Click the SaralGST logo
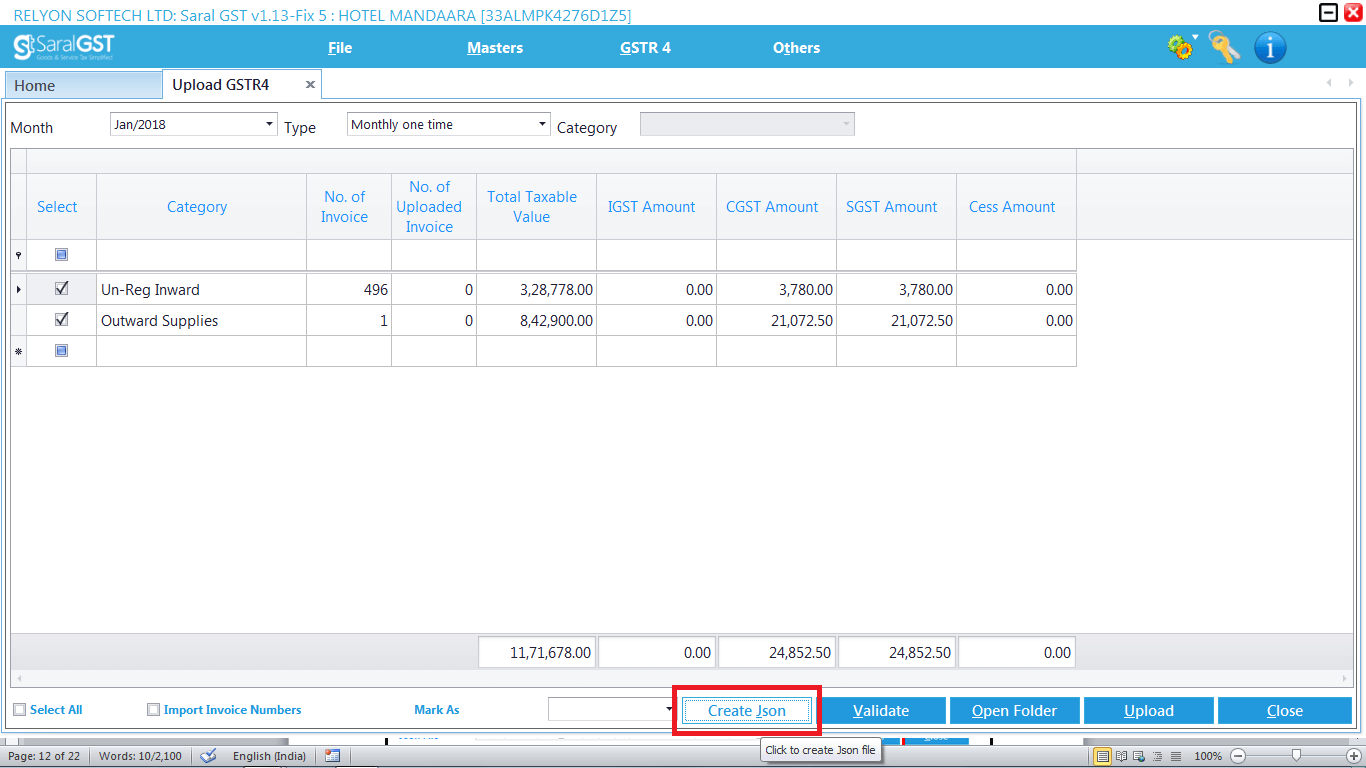The image size is (1366, 768). (64, 47)
